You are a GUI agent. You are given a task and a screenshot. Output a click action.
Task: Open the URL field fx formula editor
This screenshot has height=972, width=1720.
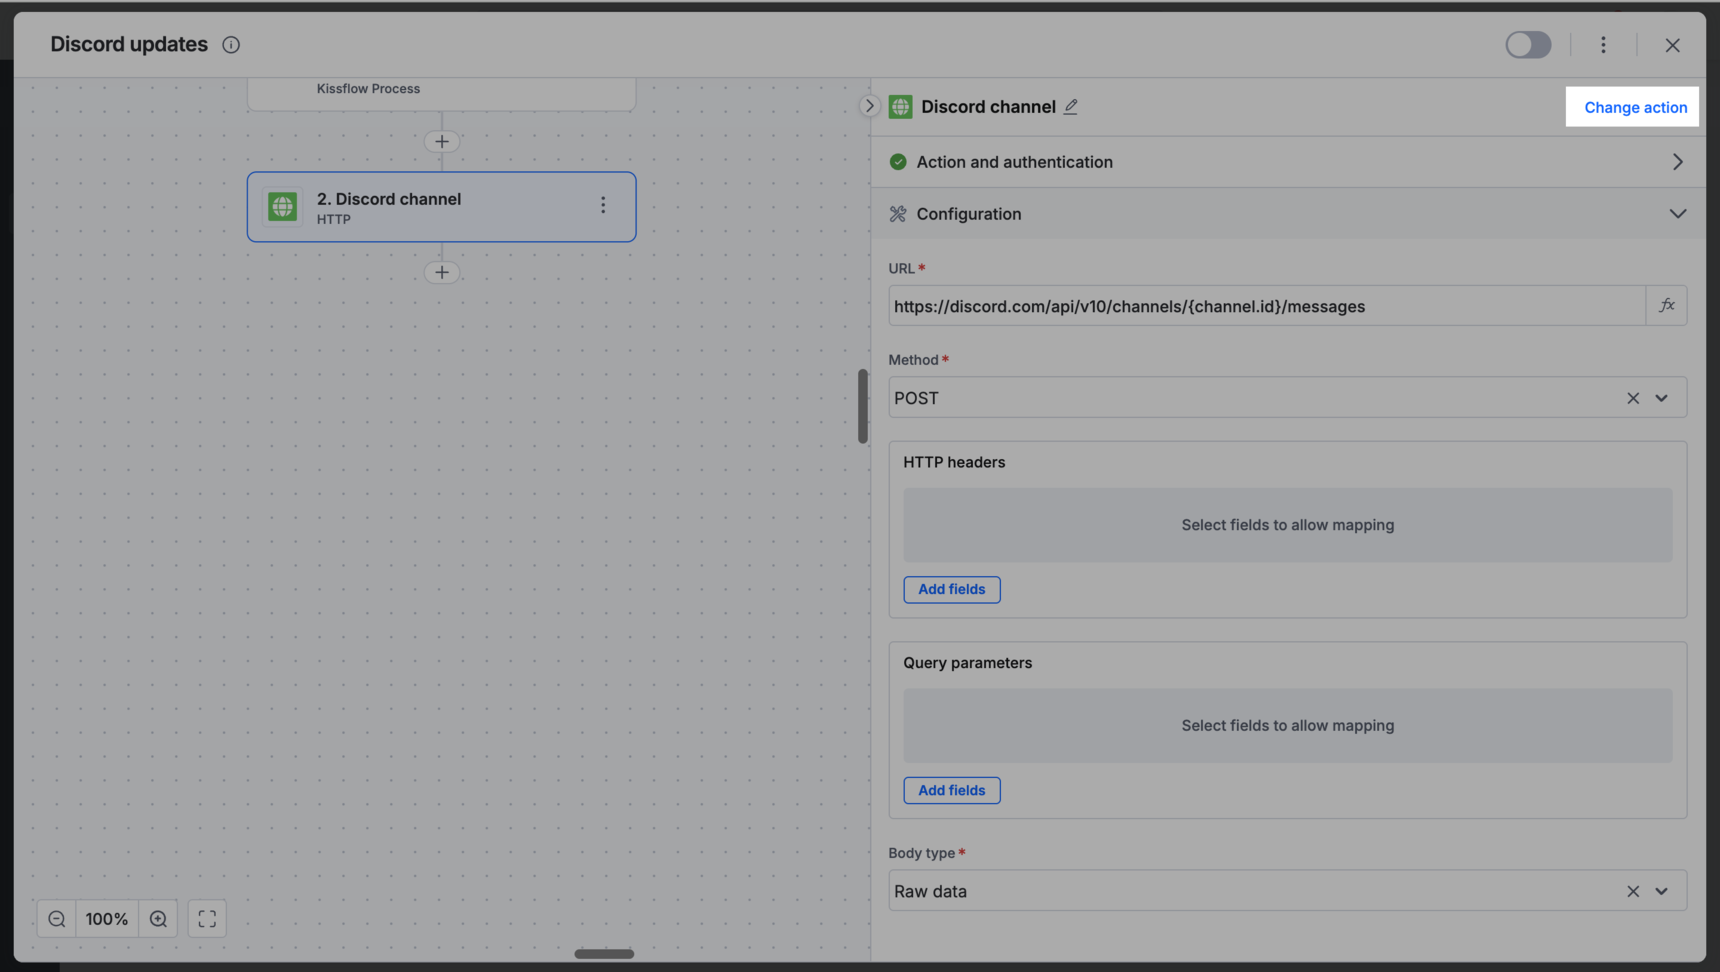[1666, 306]
